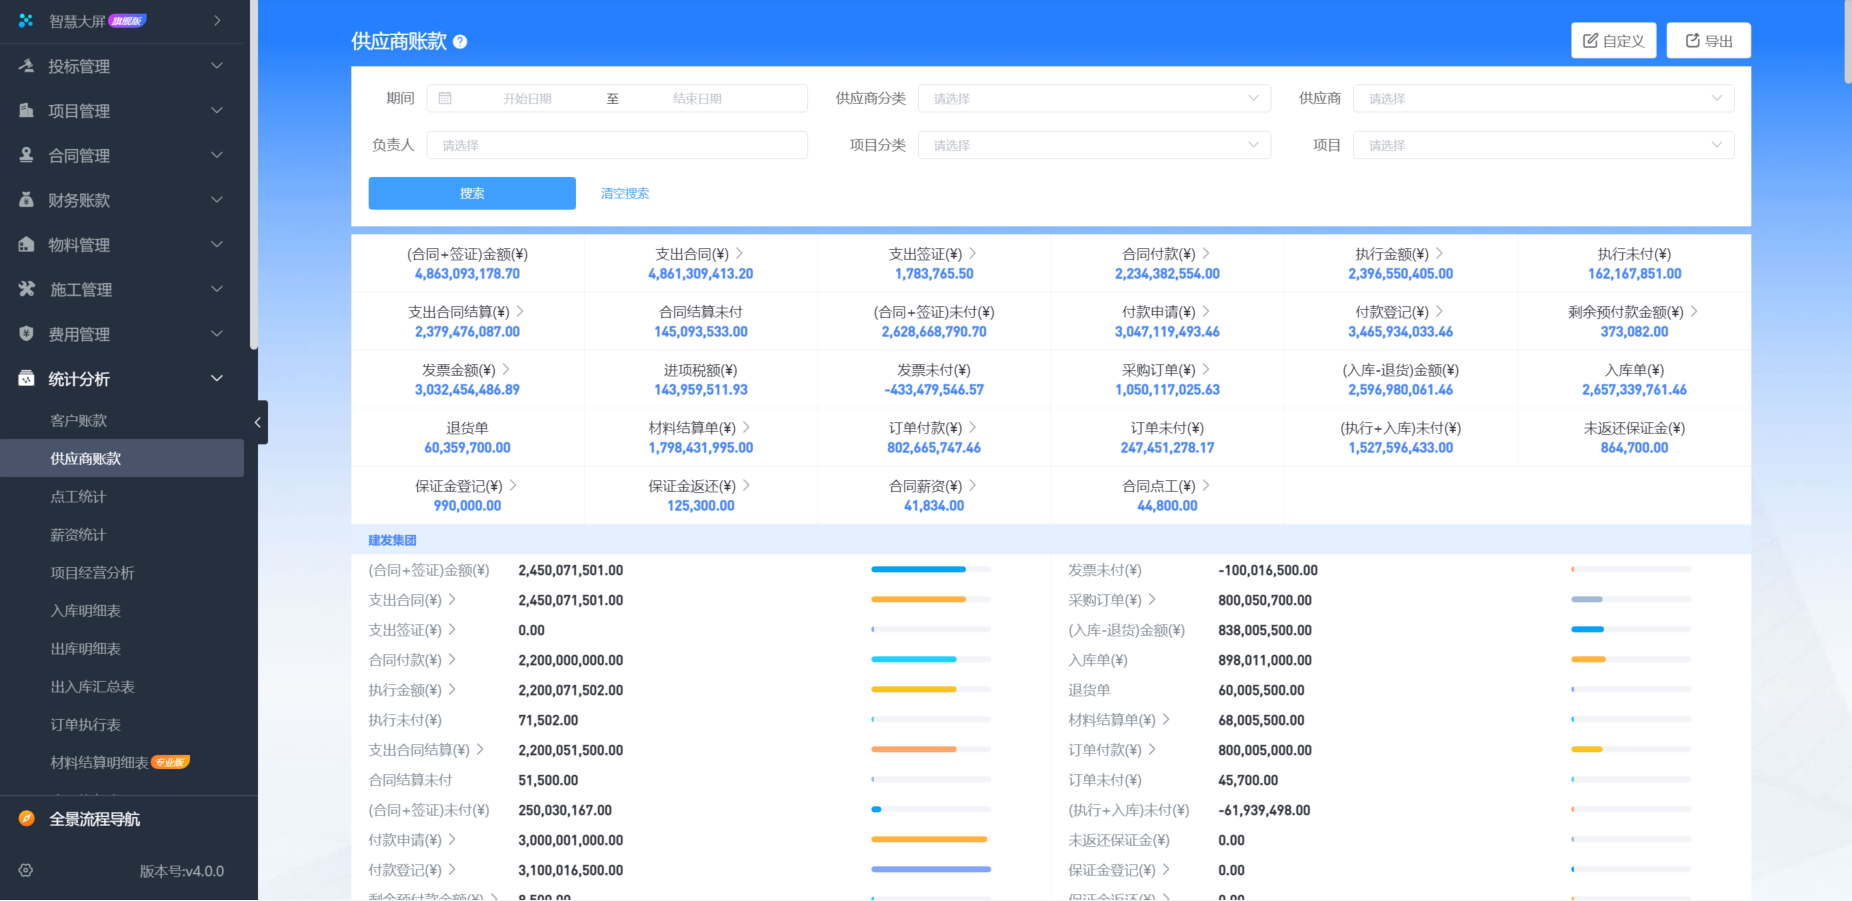Collapse the 统计分析 sidebar section chevron
Screen dimensions: 1852x901
pos(215,378)
